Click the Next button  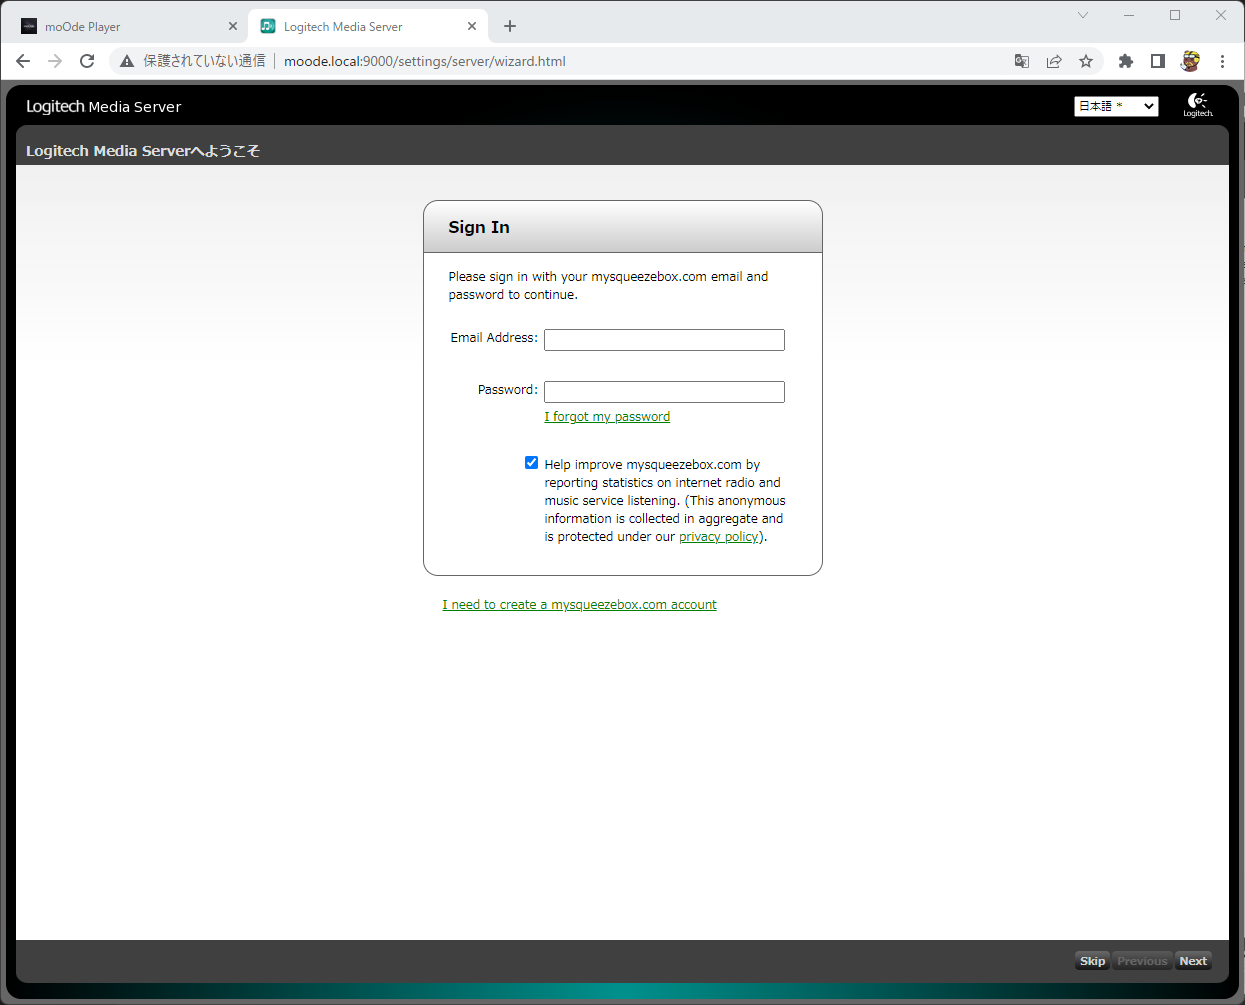1193,961
